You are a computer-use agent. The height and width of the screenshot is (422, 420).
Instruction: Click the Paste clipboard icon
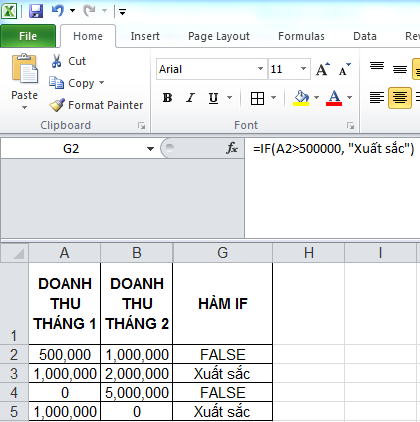pos(25,68)
